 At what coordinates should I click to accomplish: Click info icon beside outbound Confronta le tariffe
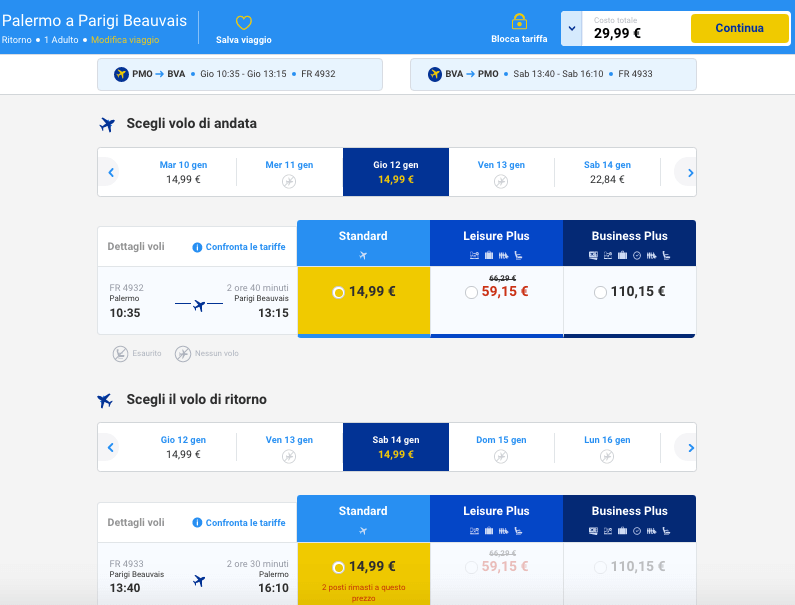197,247
